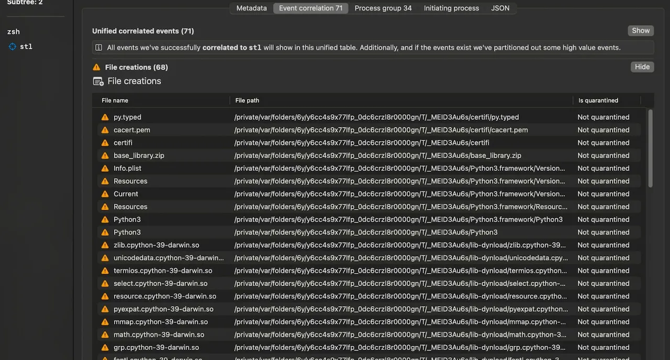
Task: Select the Current file name
Action: pyautogui.click(x=126, y=194)
